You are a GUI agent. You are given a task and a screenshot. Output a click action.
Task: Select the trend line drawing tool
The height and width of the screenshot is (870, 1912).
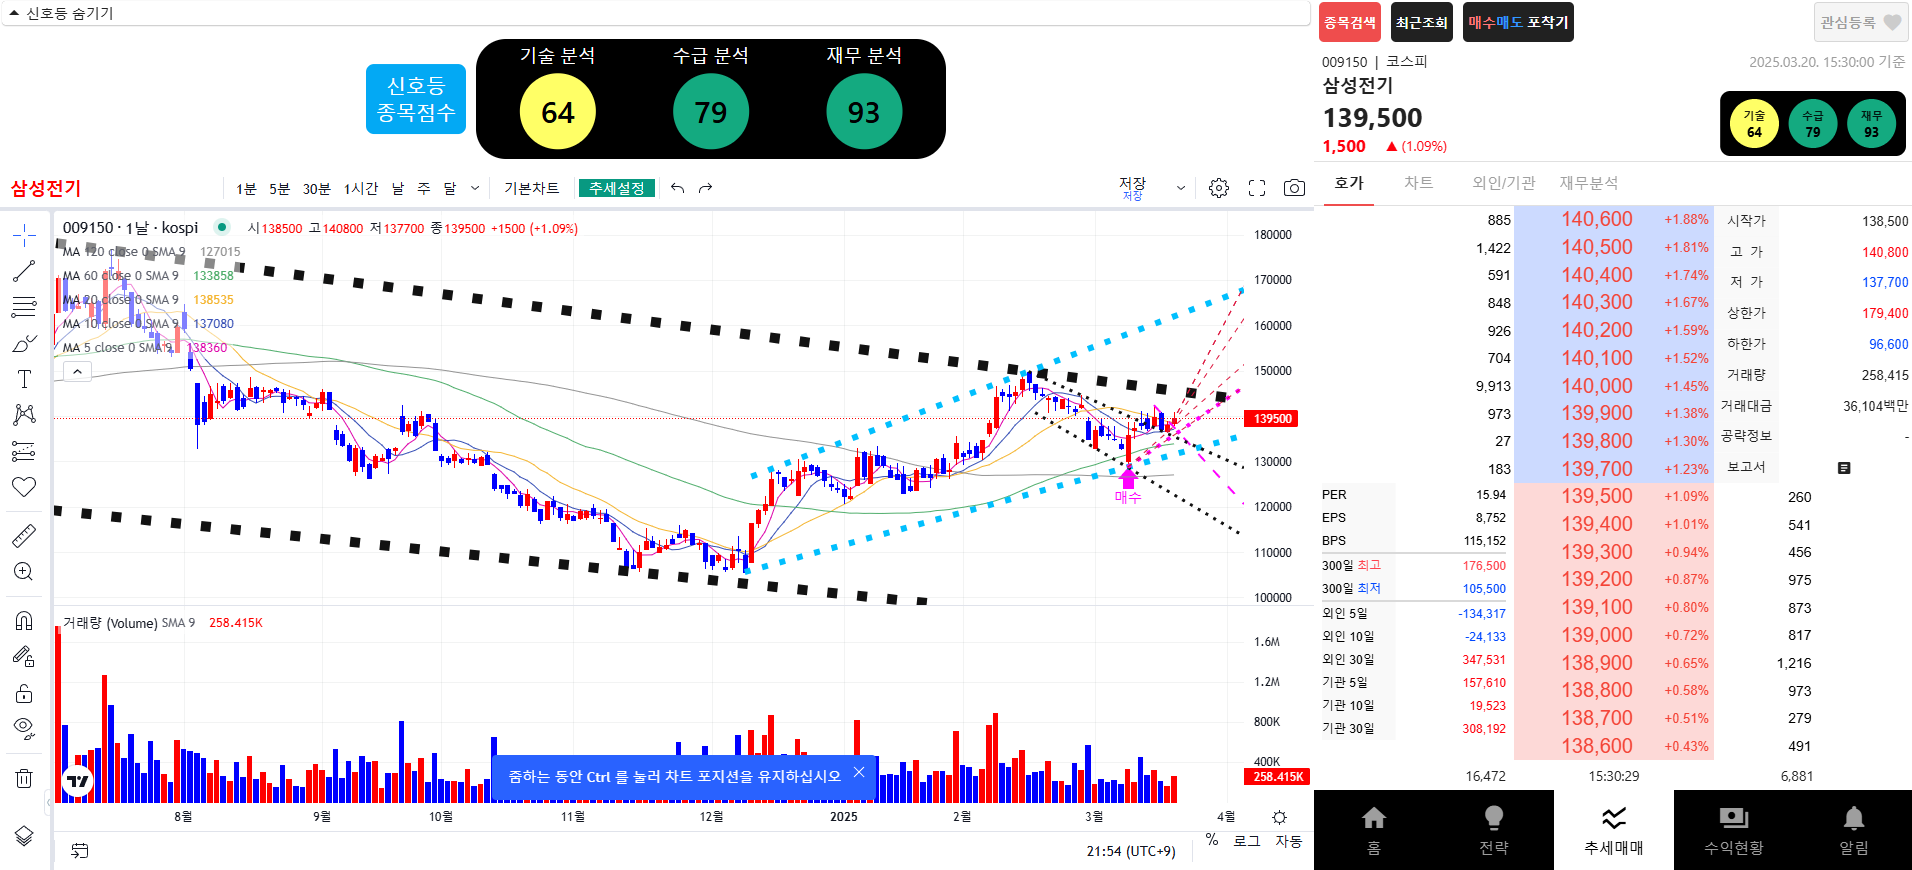coord(24,271)
